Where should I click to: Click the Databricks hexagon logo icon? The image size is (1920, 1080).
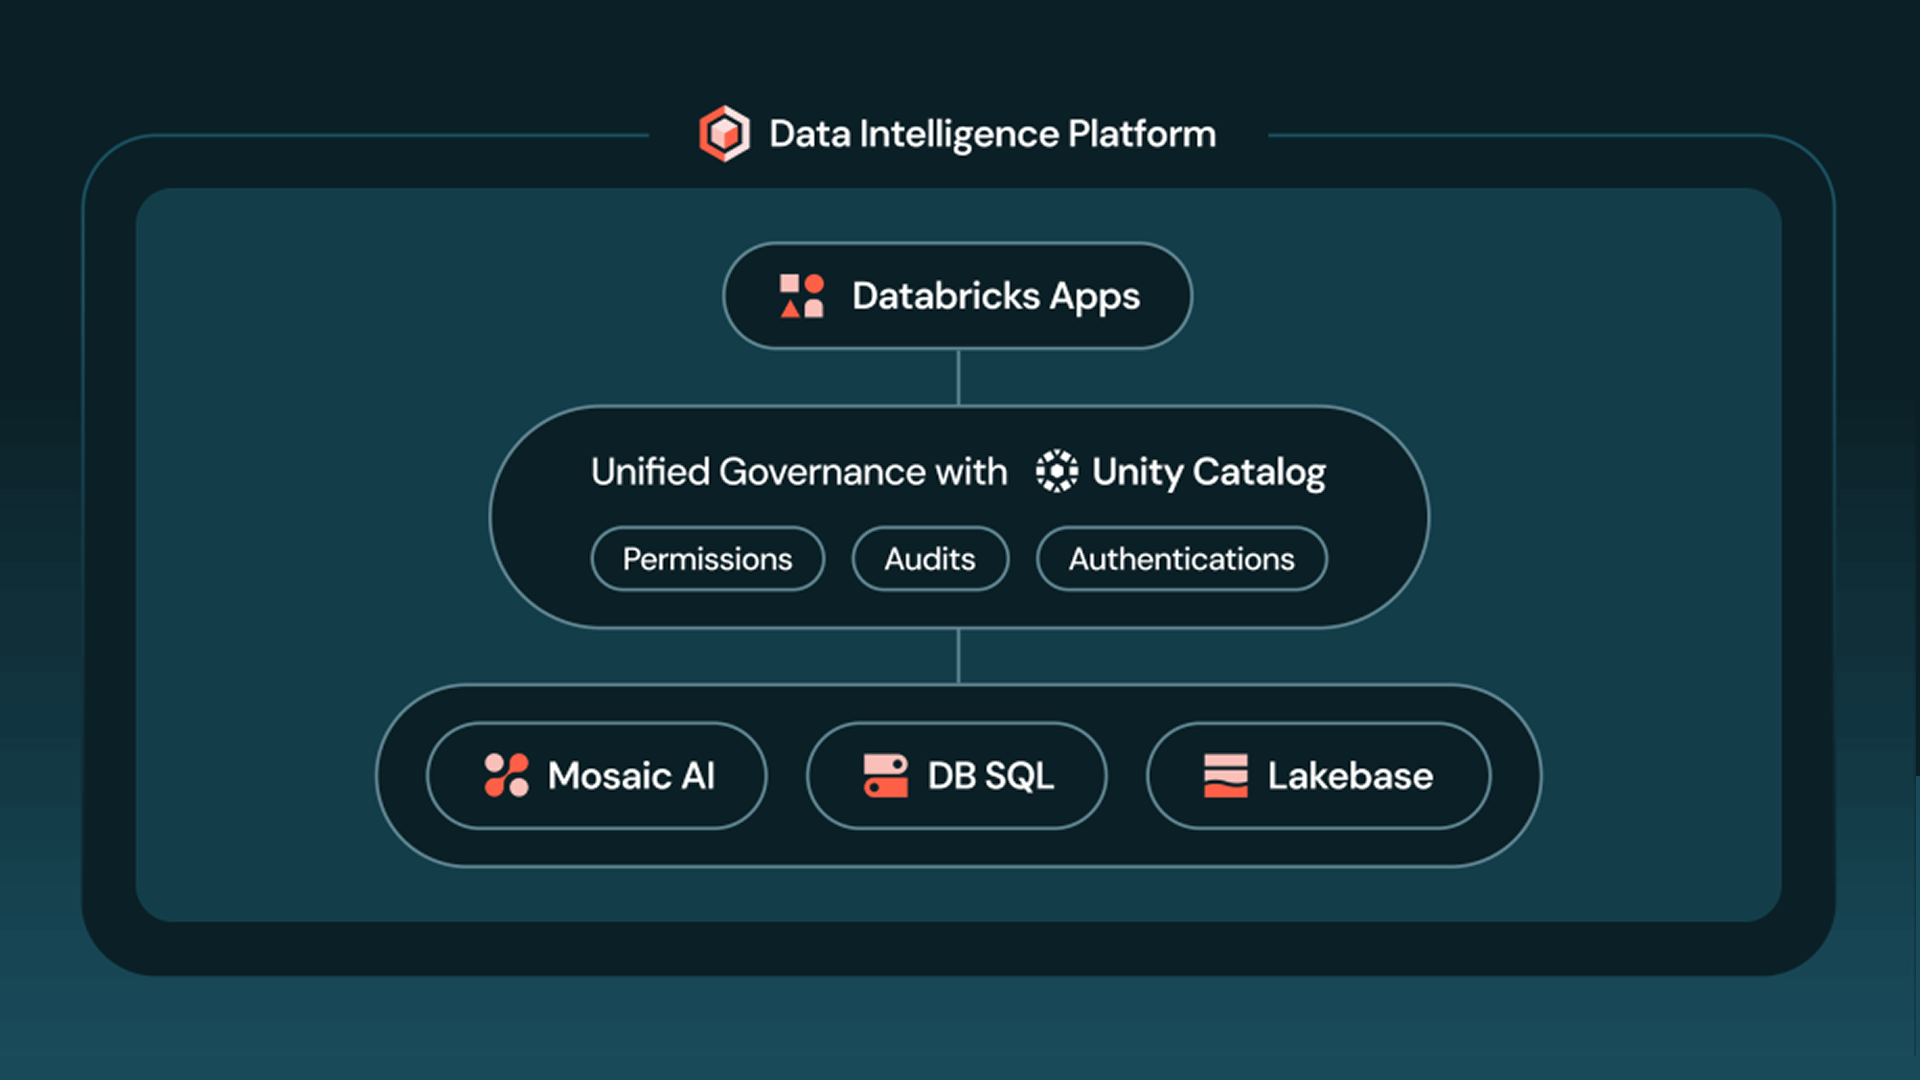click(x=724, y=134)
